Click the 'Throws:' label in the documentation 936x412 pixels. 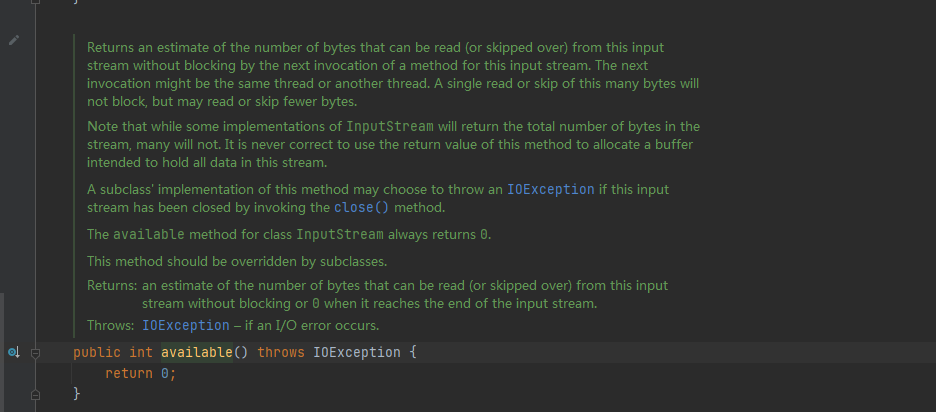(110, 325)
